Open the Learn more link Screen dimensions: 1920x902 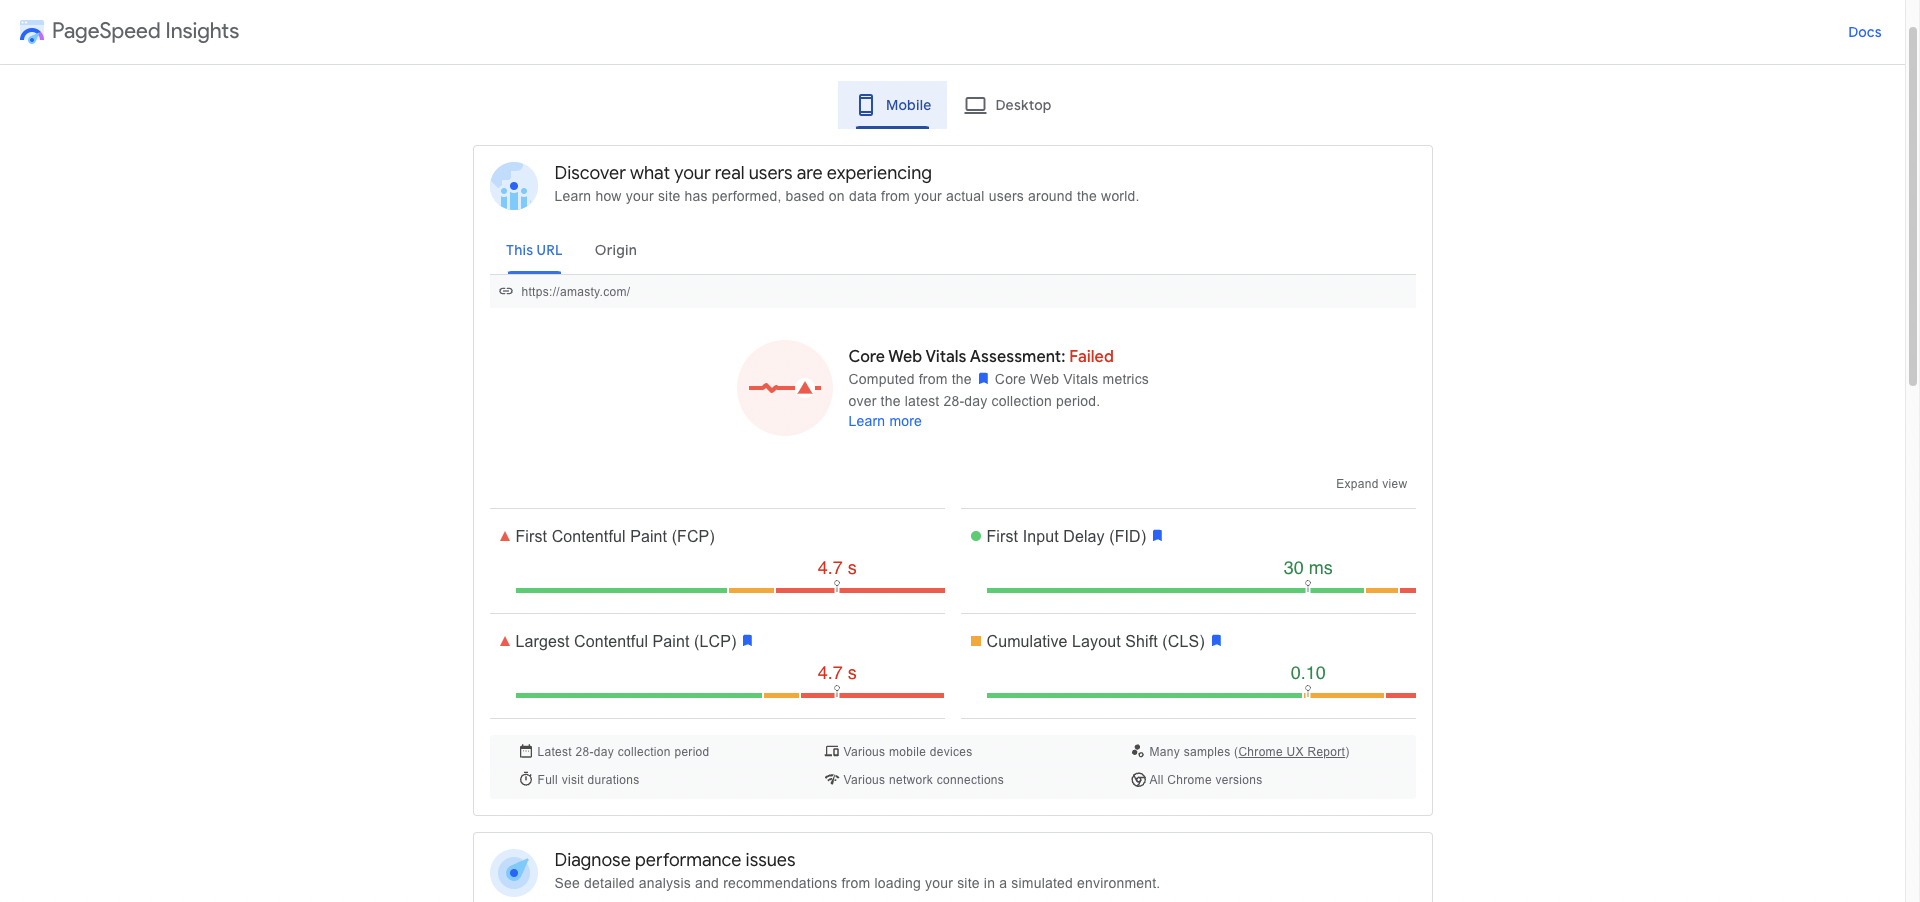[885, 421]
